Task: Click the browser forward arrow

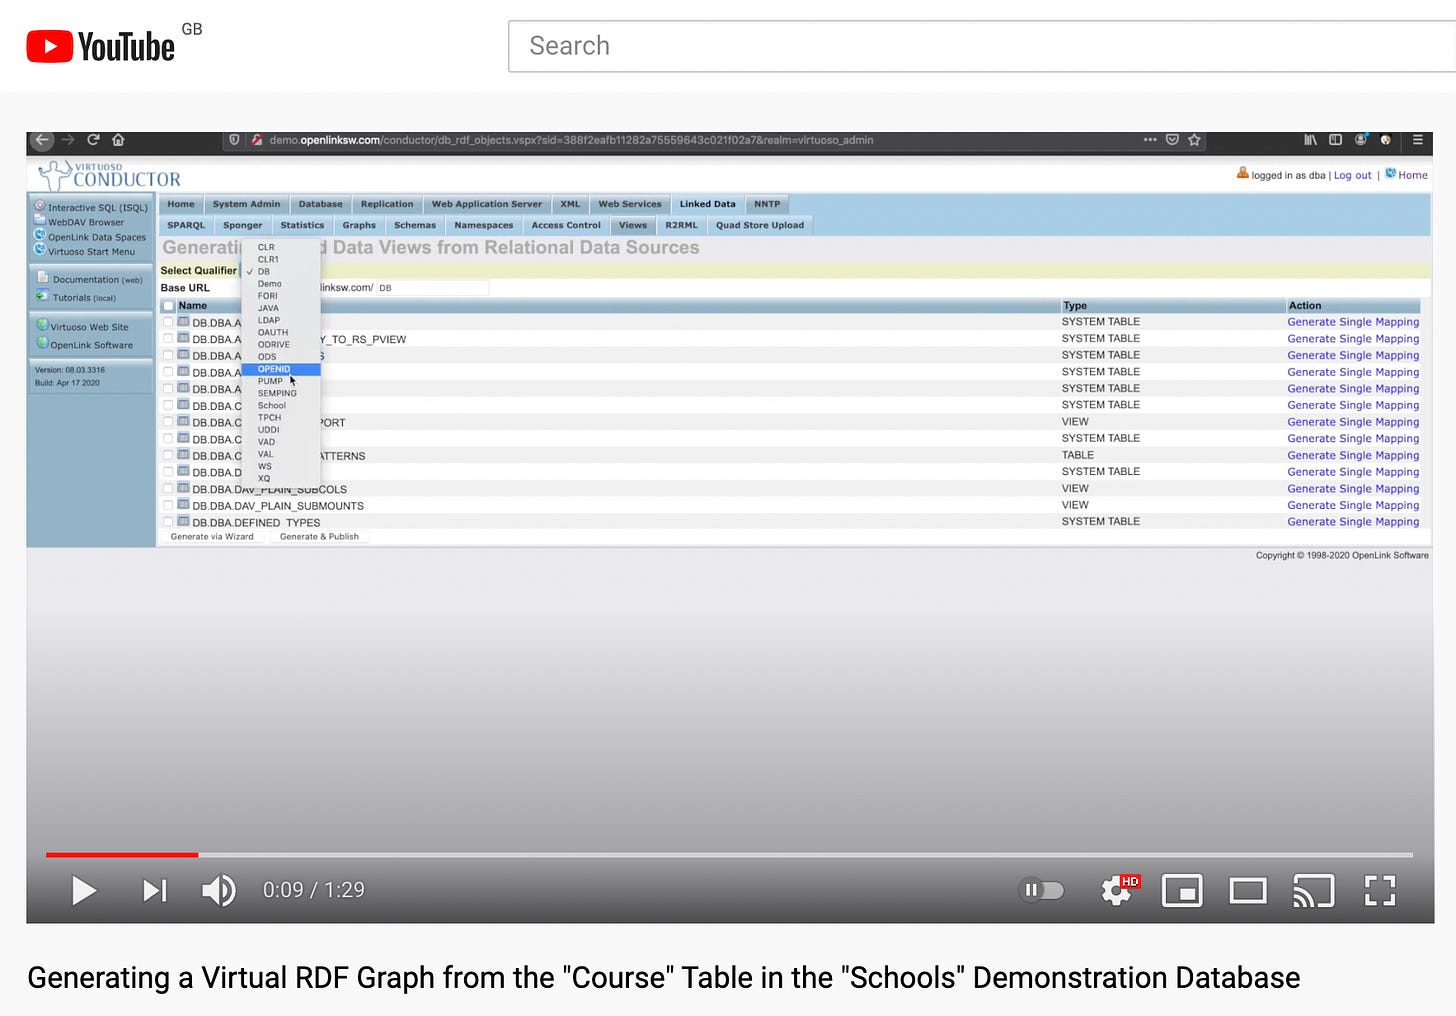Action: click(68, 140)
